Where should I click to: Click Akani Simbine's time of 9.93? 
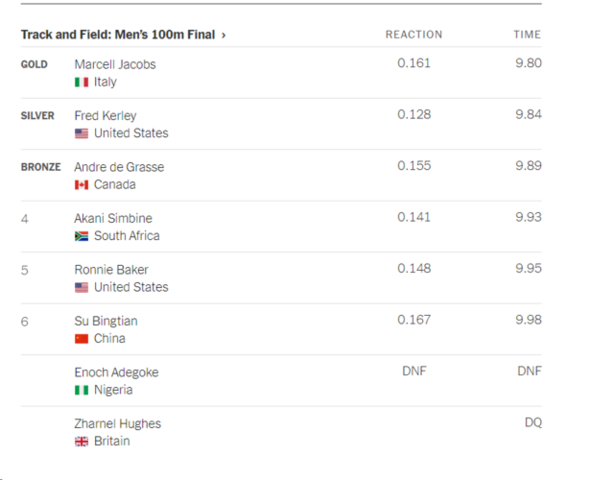tap(528, 217)
